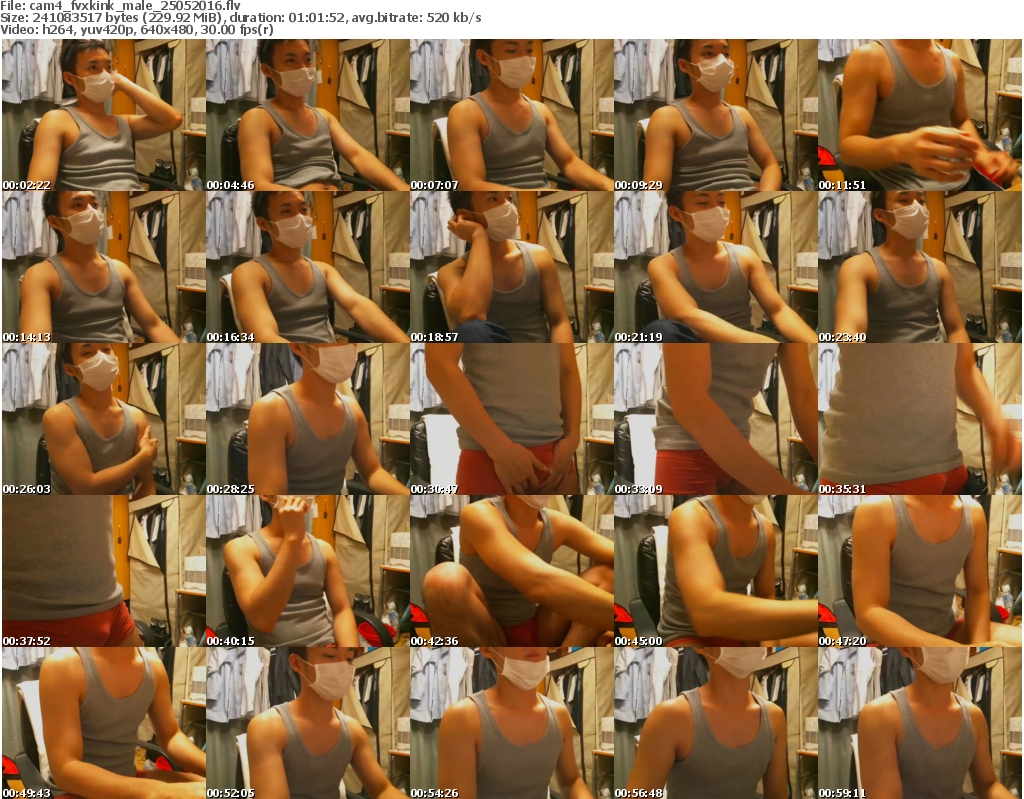The height and width of the screenshot is (799, 1024).
Task: Click the file name line in header
Action: coord(121,6)
